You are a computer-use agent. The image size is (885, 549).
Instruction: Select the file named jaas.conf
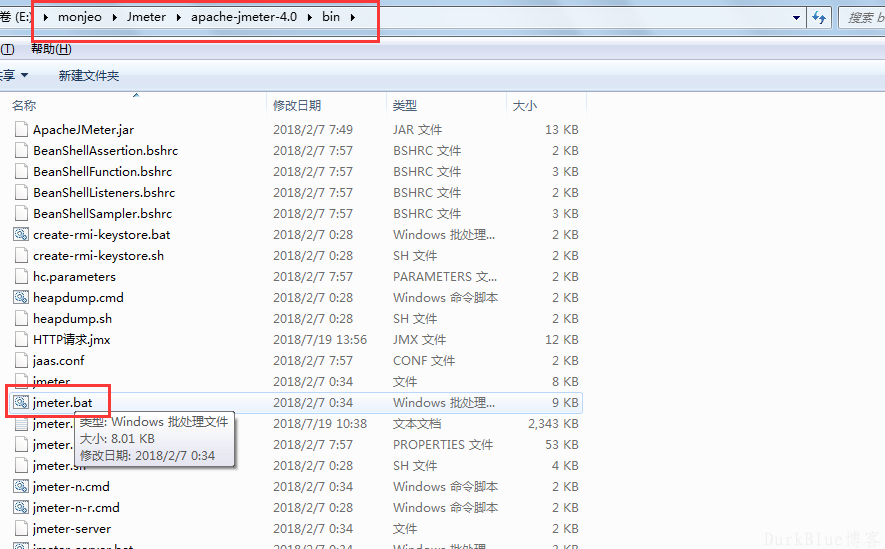[59, 361]
